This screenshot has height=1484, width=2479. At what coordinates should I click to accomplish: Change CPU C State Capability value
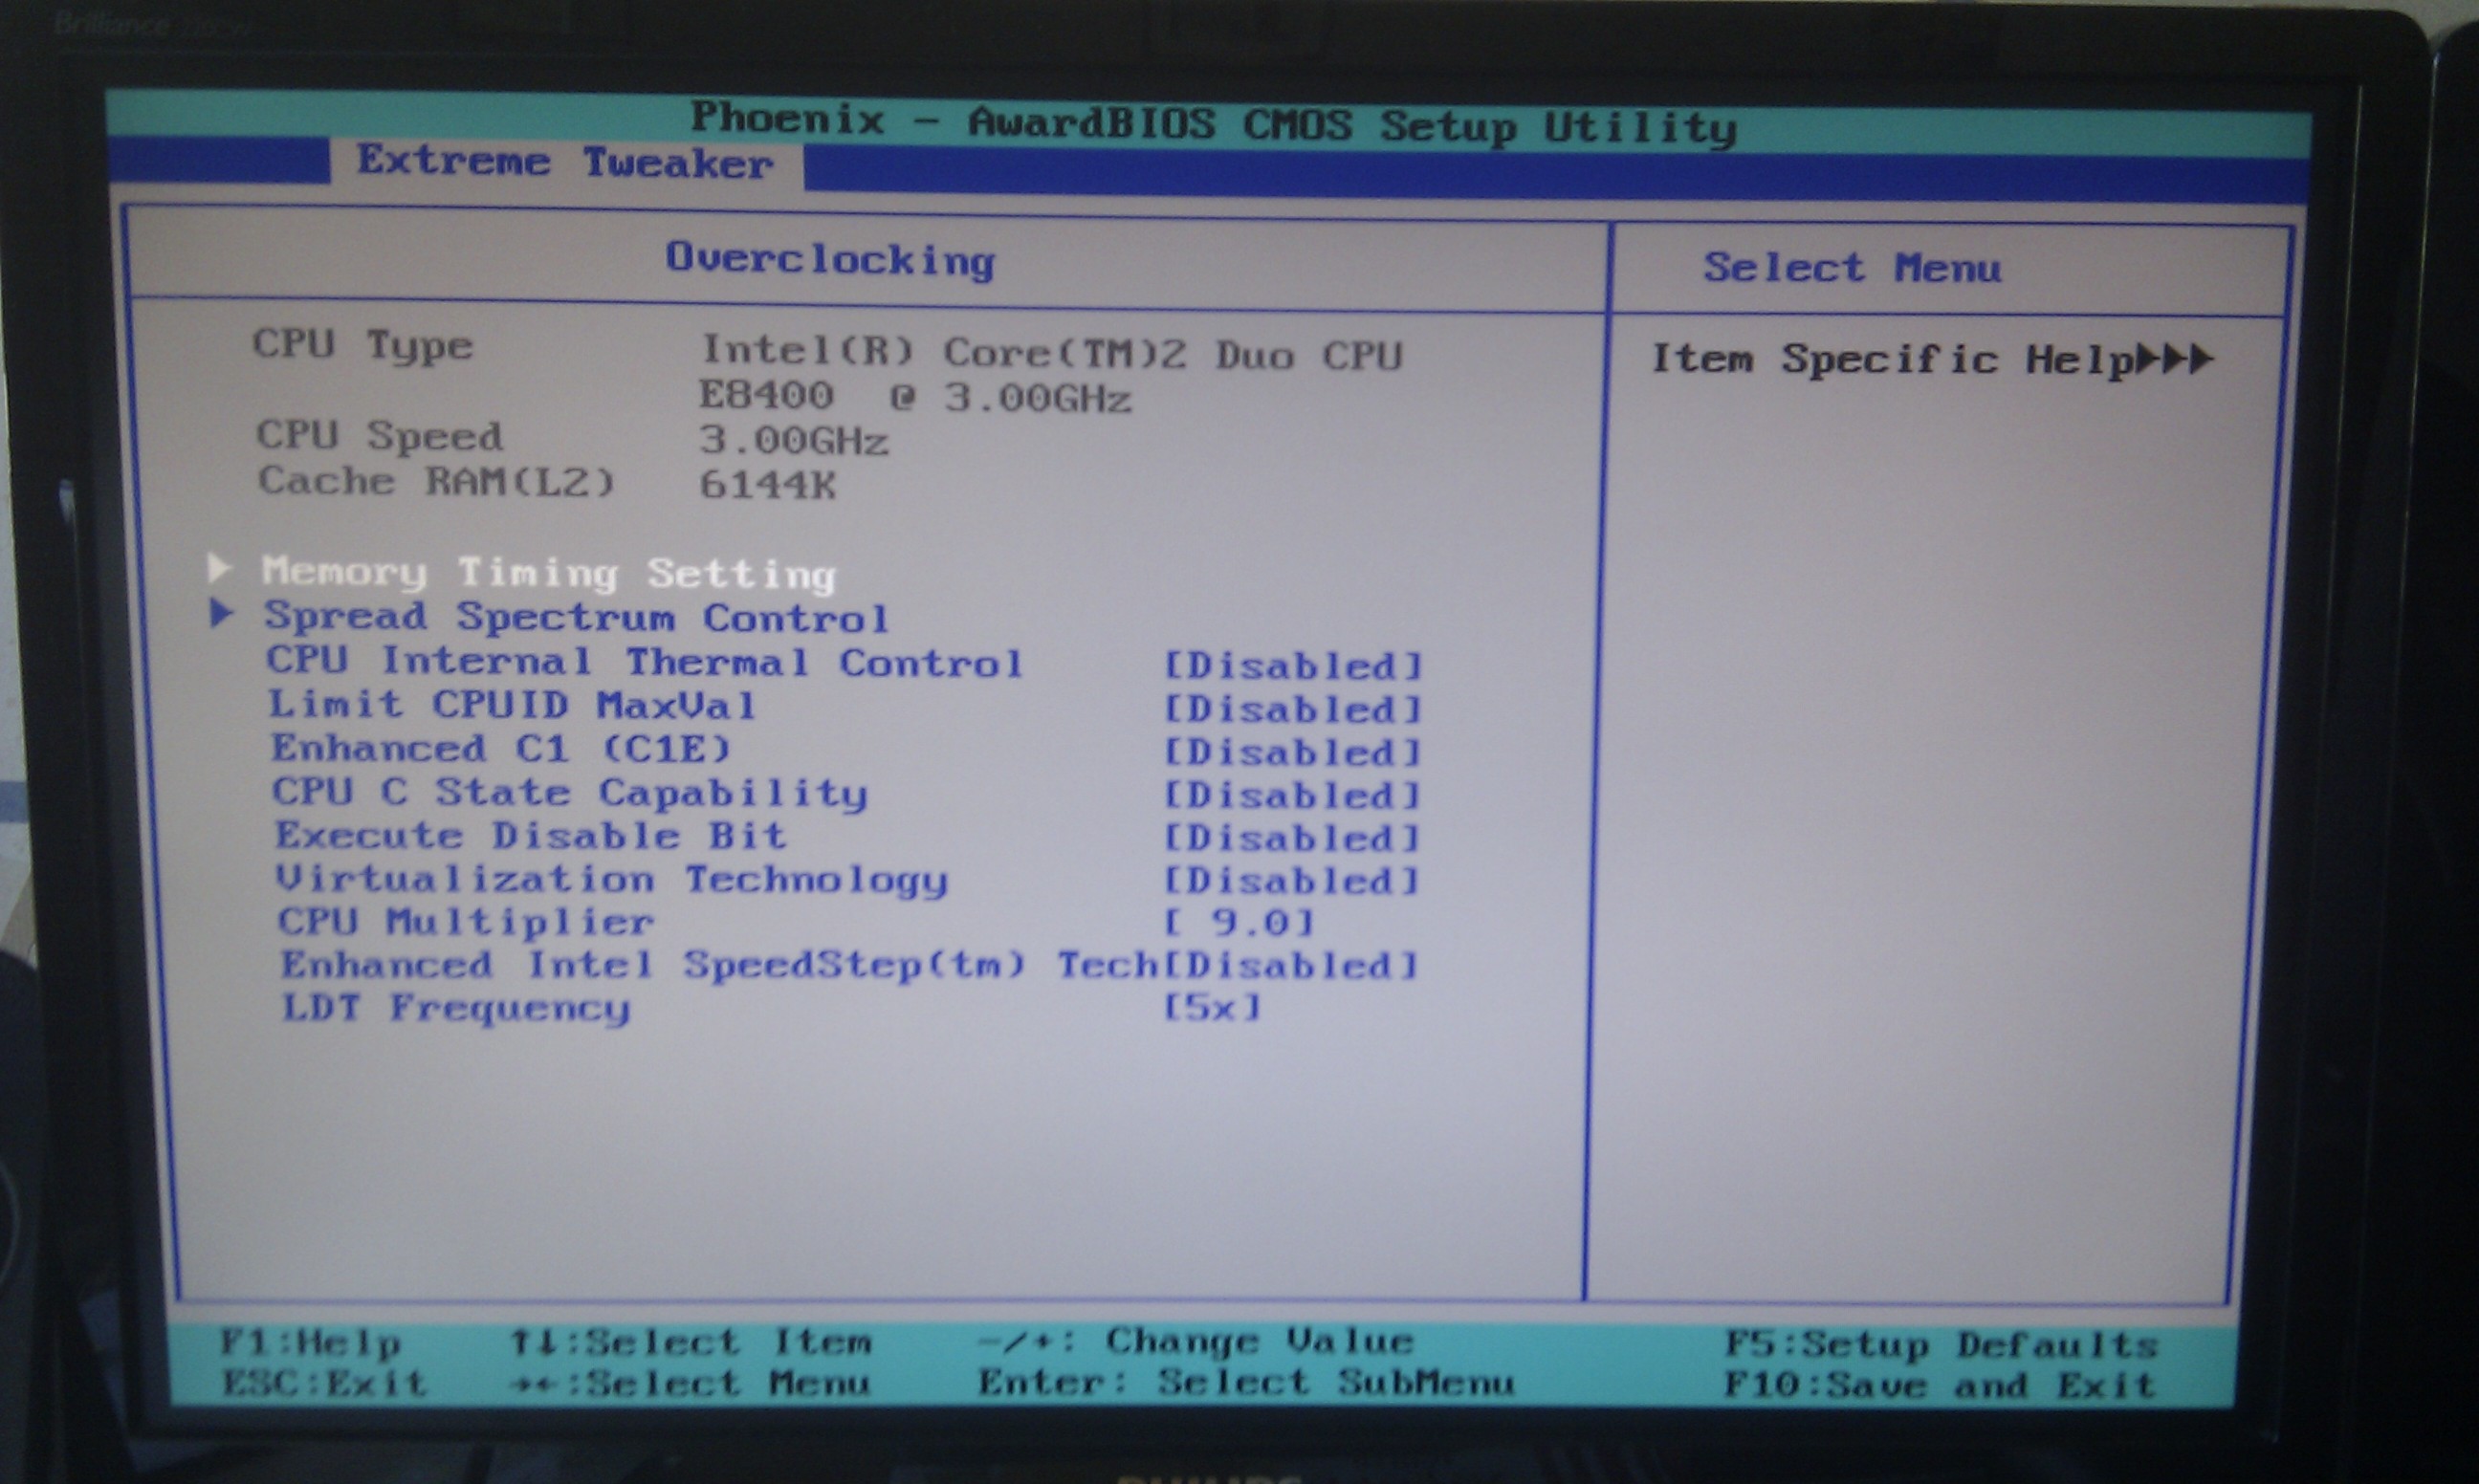1292,796
